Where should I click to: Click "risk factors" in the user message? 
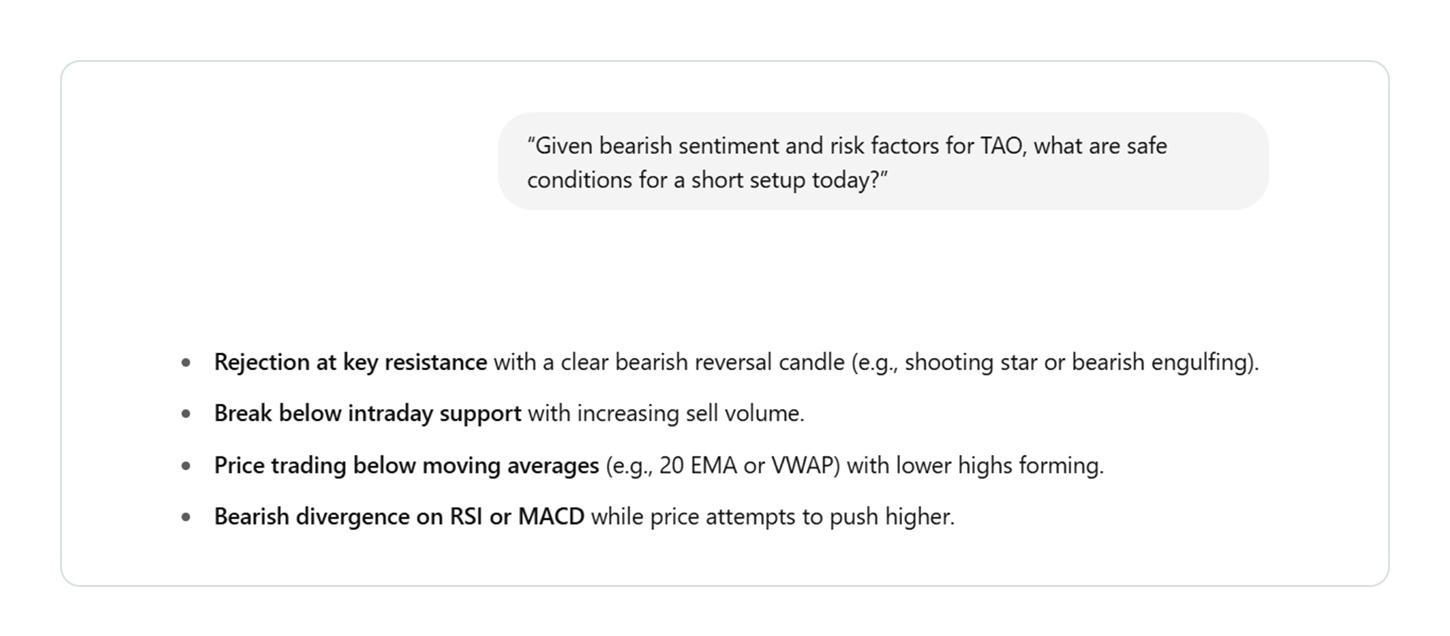coord(881,146)
